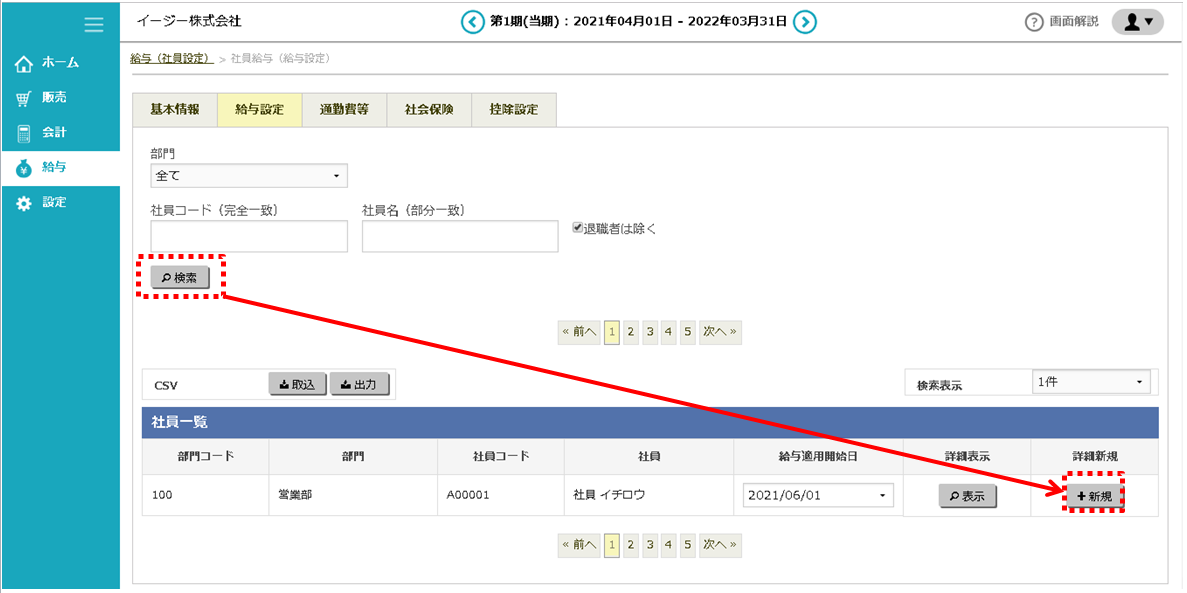Click the 給与（社員設定） breadcrumb link

171,59
